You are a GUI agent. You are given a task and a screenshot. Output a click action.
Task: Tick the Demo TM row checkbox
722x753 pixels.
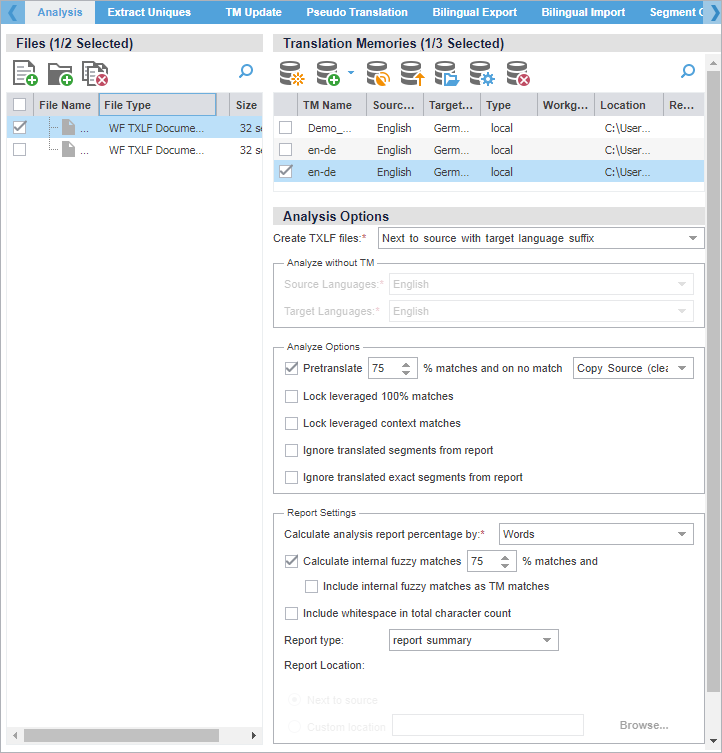coord(286,128)
